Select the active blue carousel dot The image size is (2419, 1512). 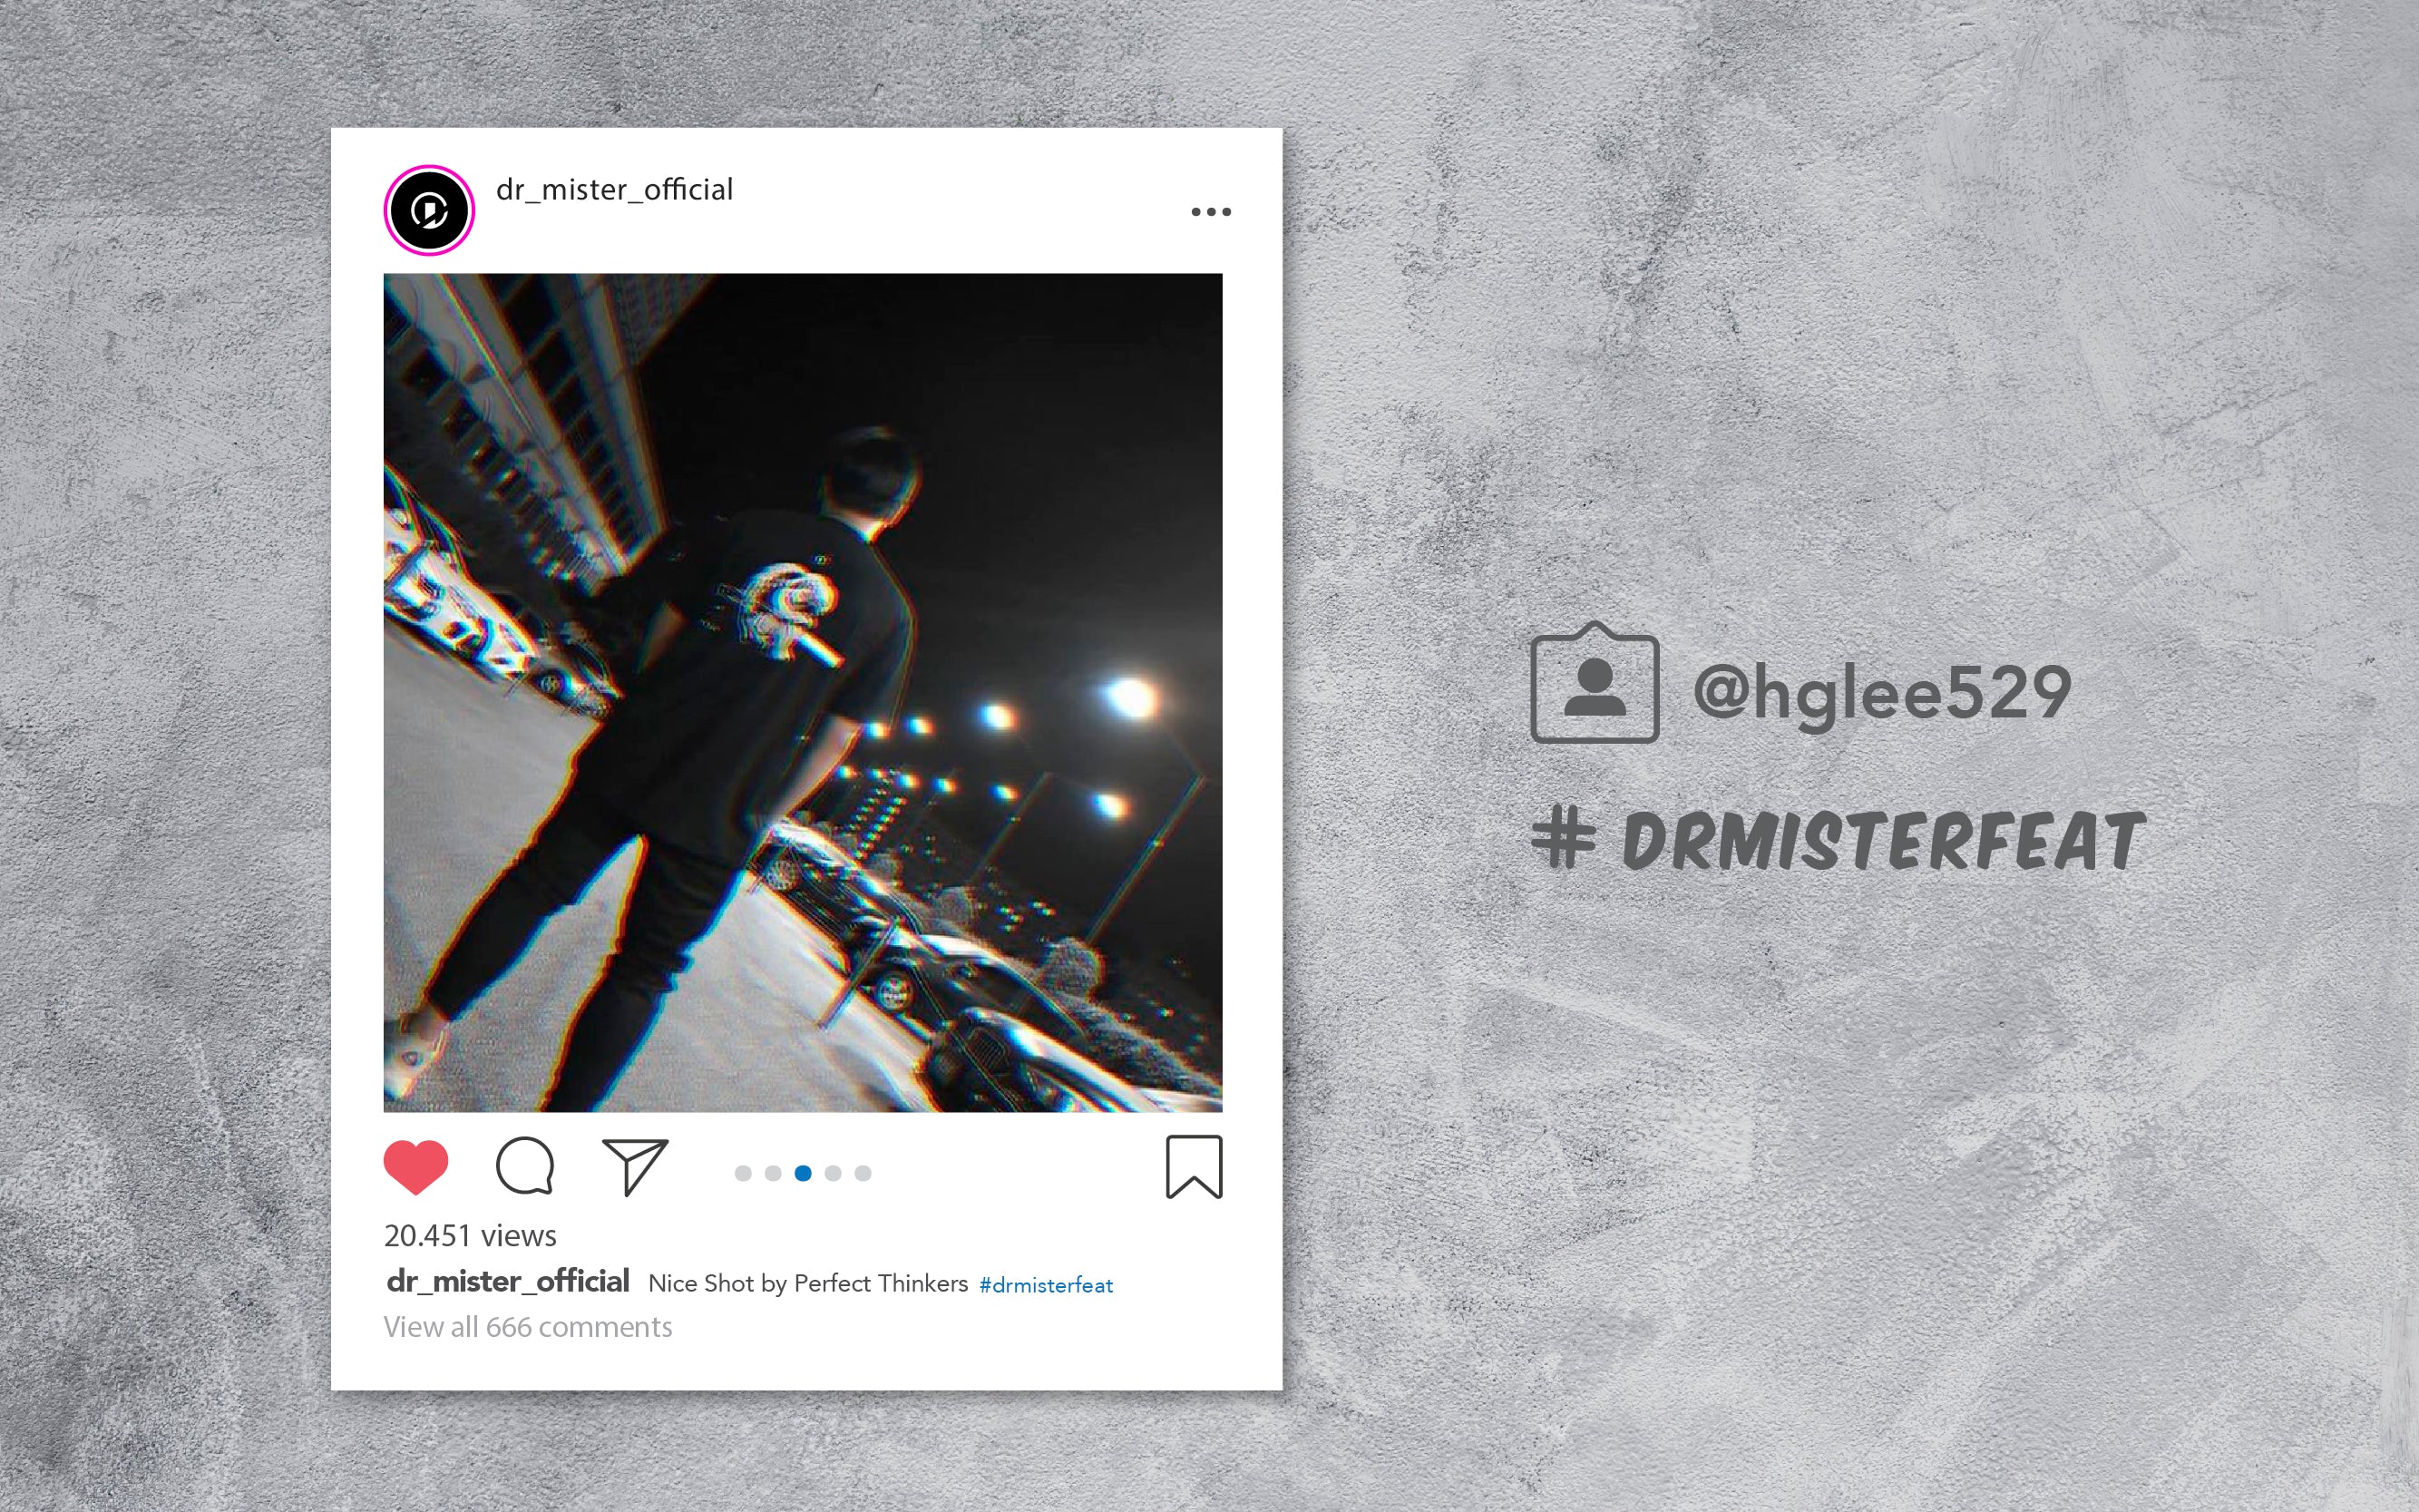point(803,1173)
